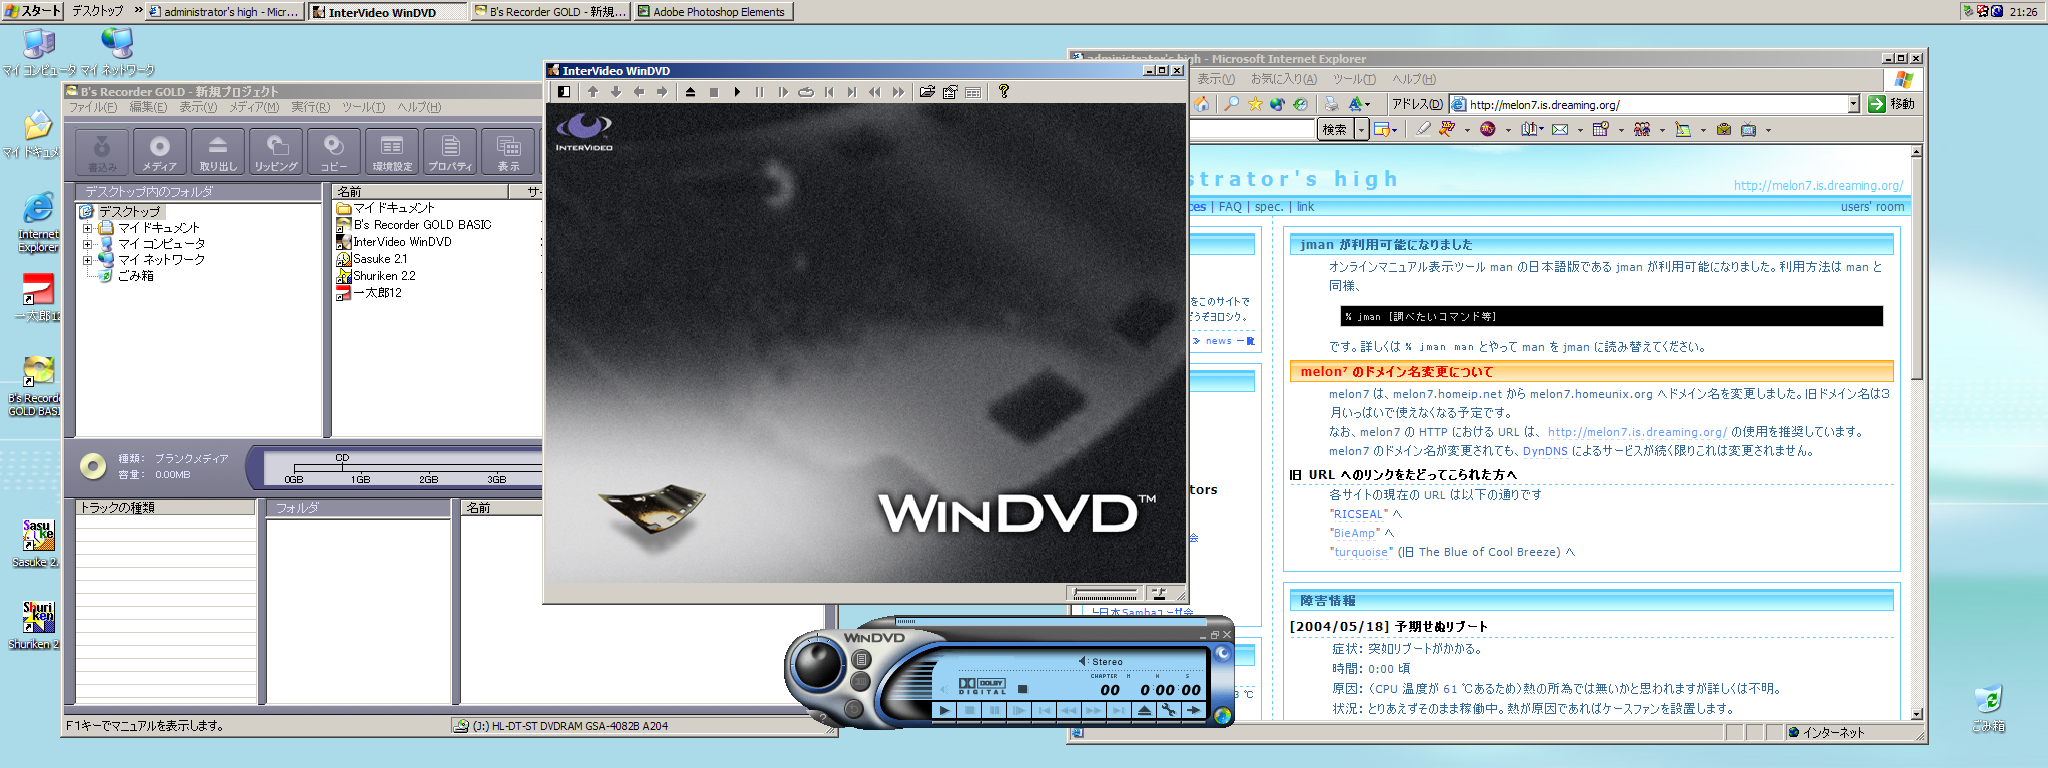Expand the マイ ネットワーク tree node
The image size is (2048, 768).
(87, 260)
